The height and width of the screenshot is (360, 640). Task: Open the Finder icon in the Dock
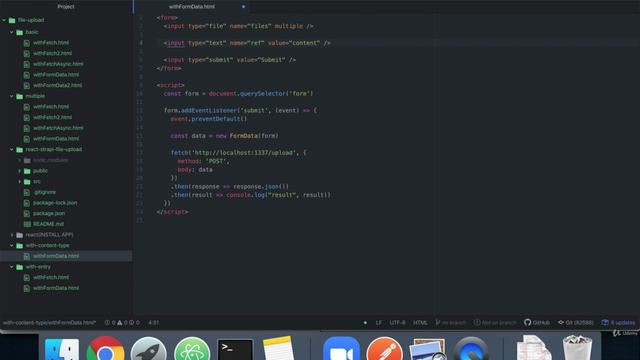(x=62, y=349)
